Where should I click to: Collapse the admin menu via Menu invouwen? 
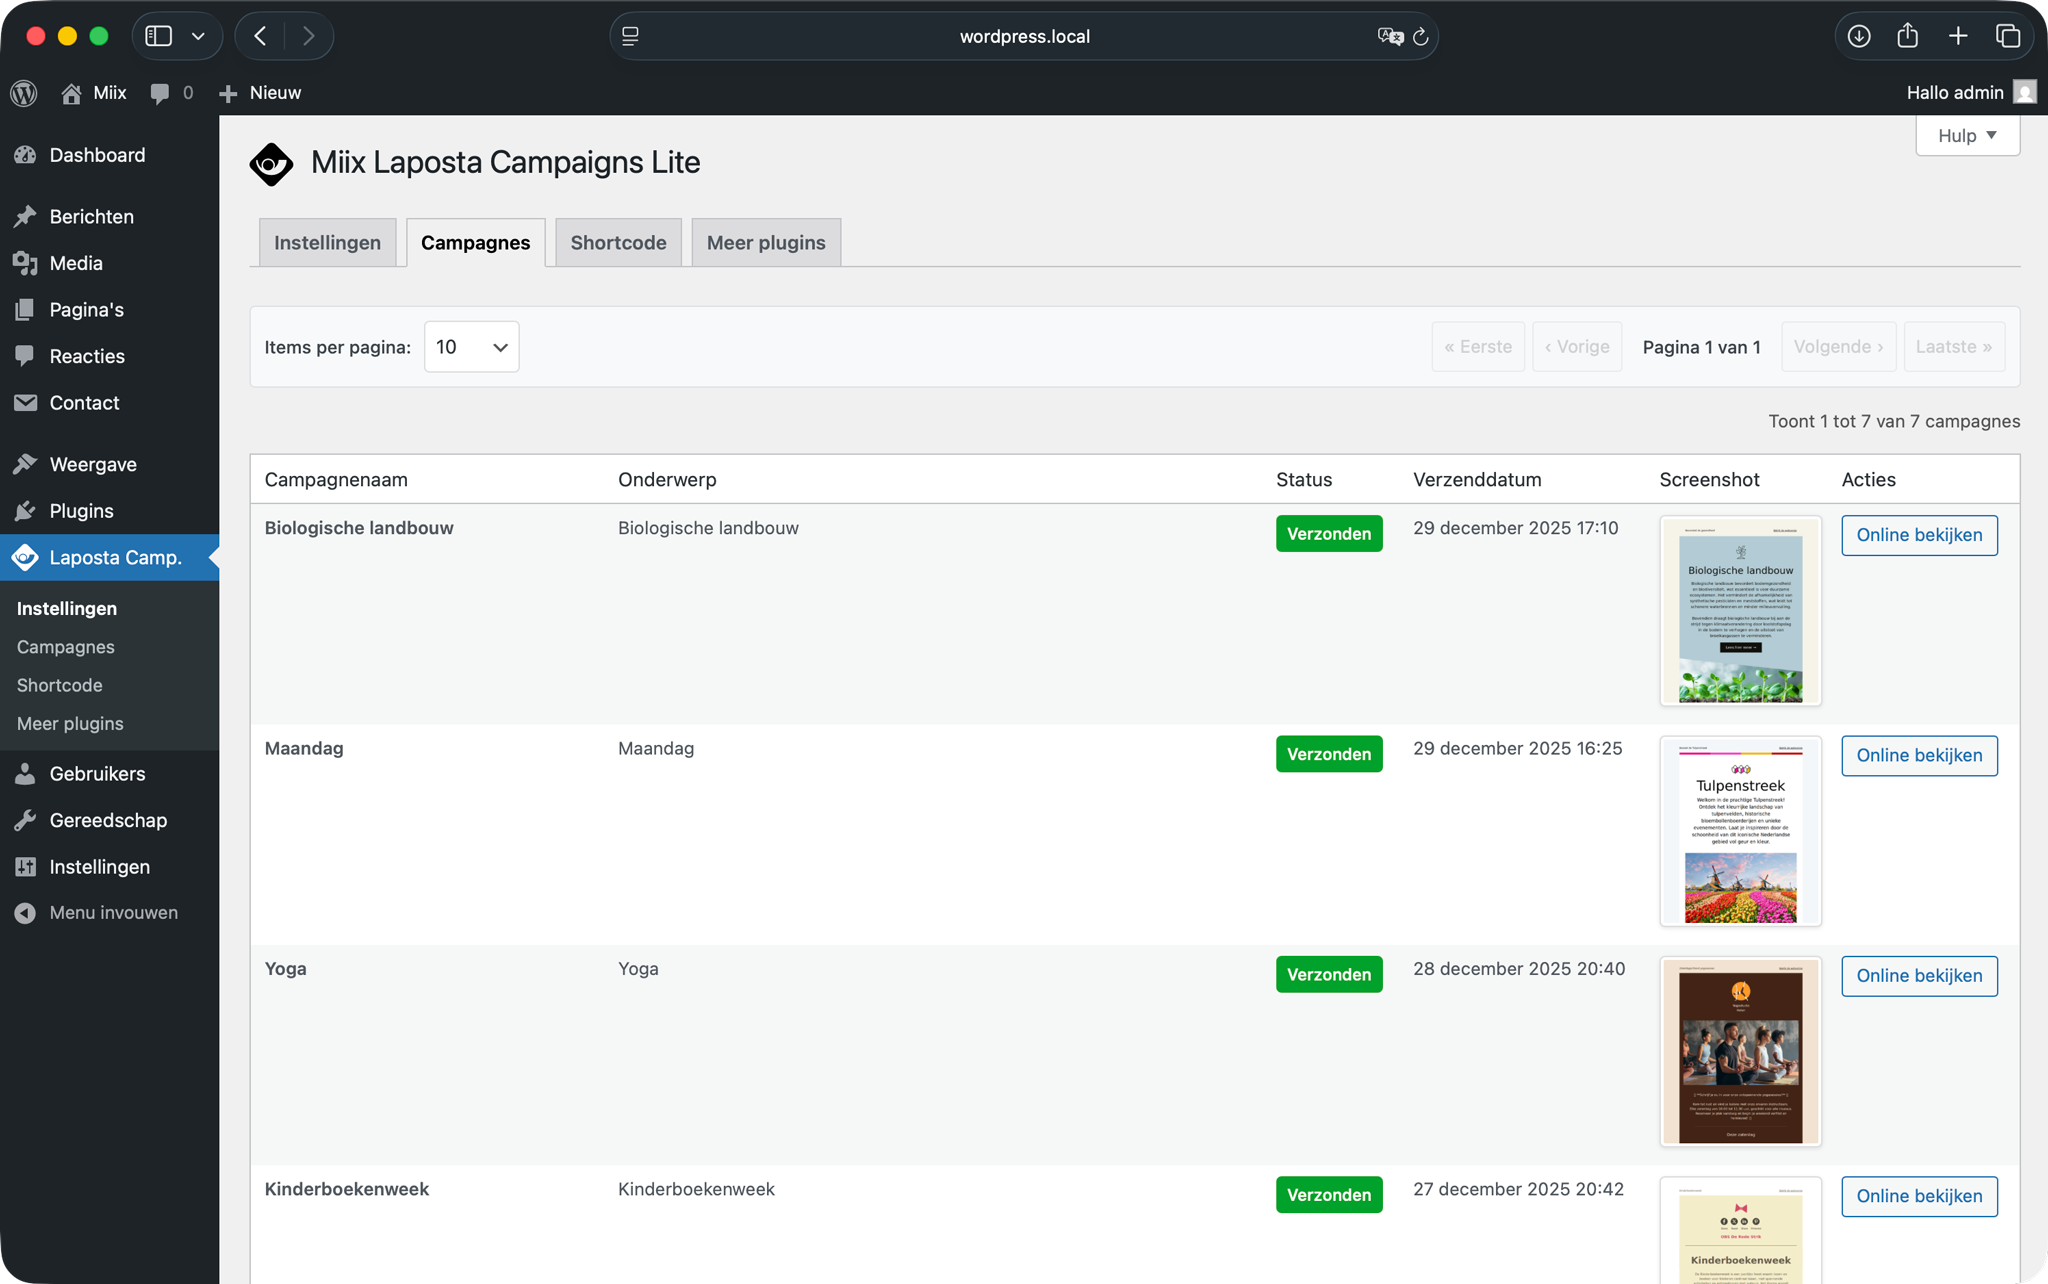point(26,912)
